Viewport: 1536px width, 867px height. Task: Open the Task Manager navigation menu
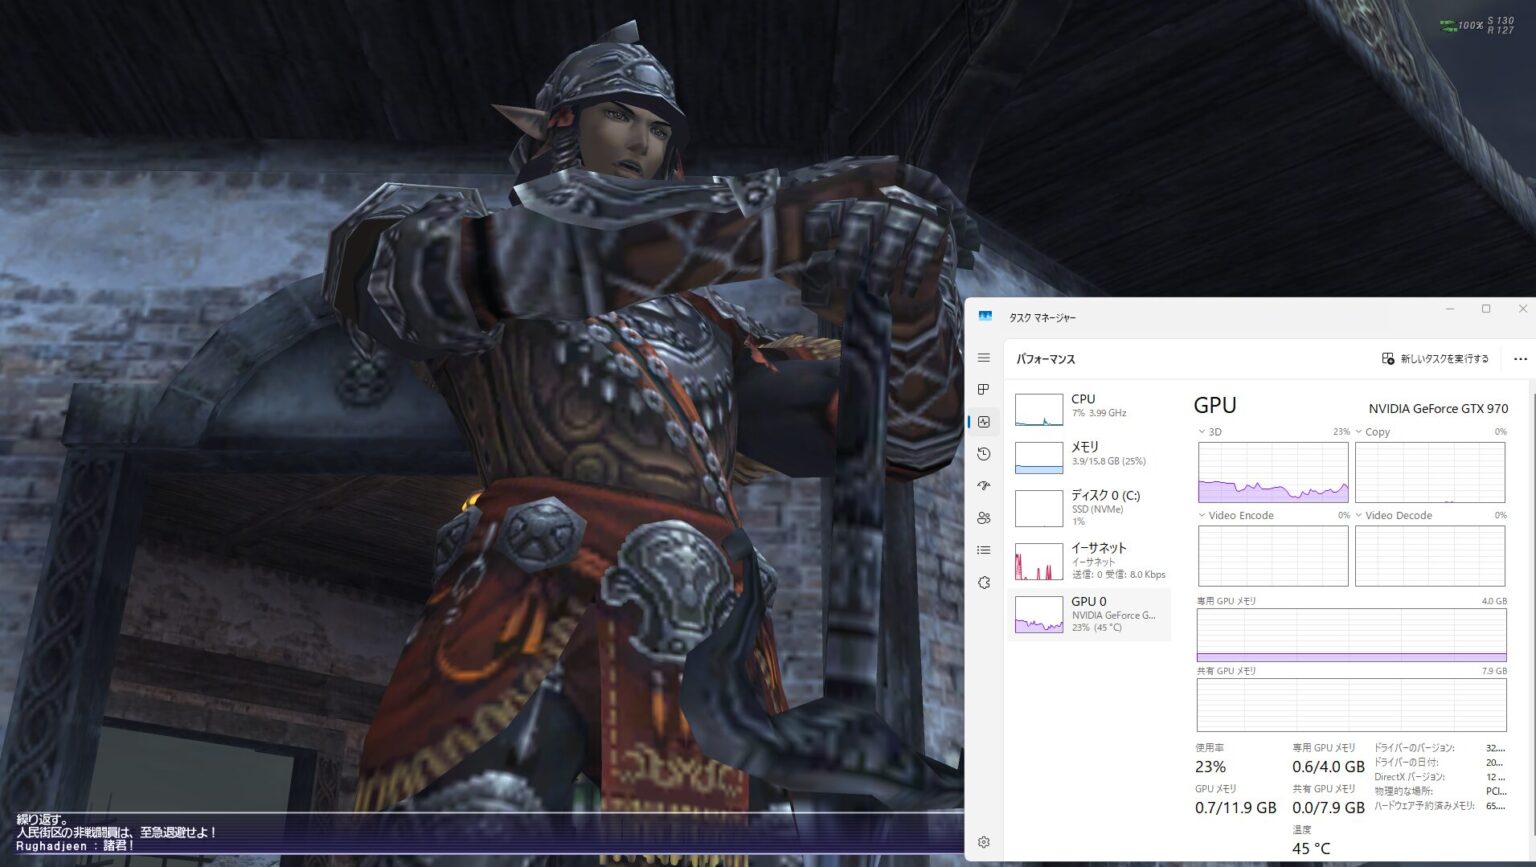[x=983, y=357]
